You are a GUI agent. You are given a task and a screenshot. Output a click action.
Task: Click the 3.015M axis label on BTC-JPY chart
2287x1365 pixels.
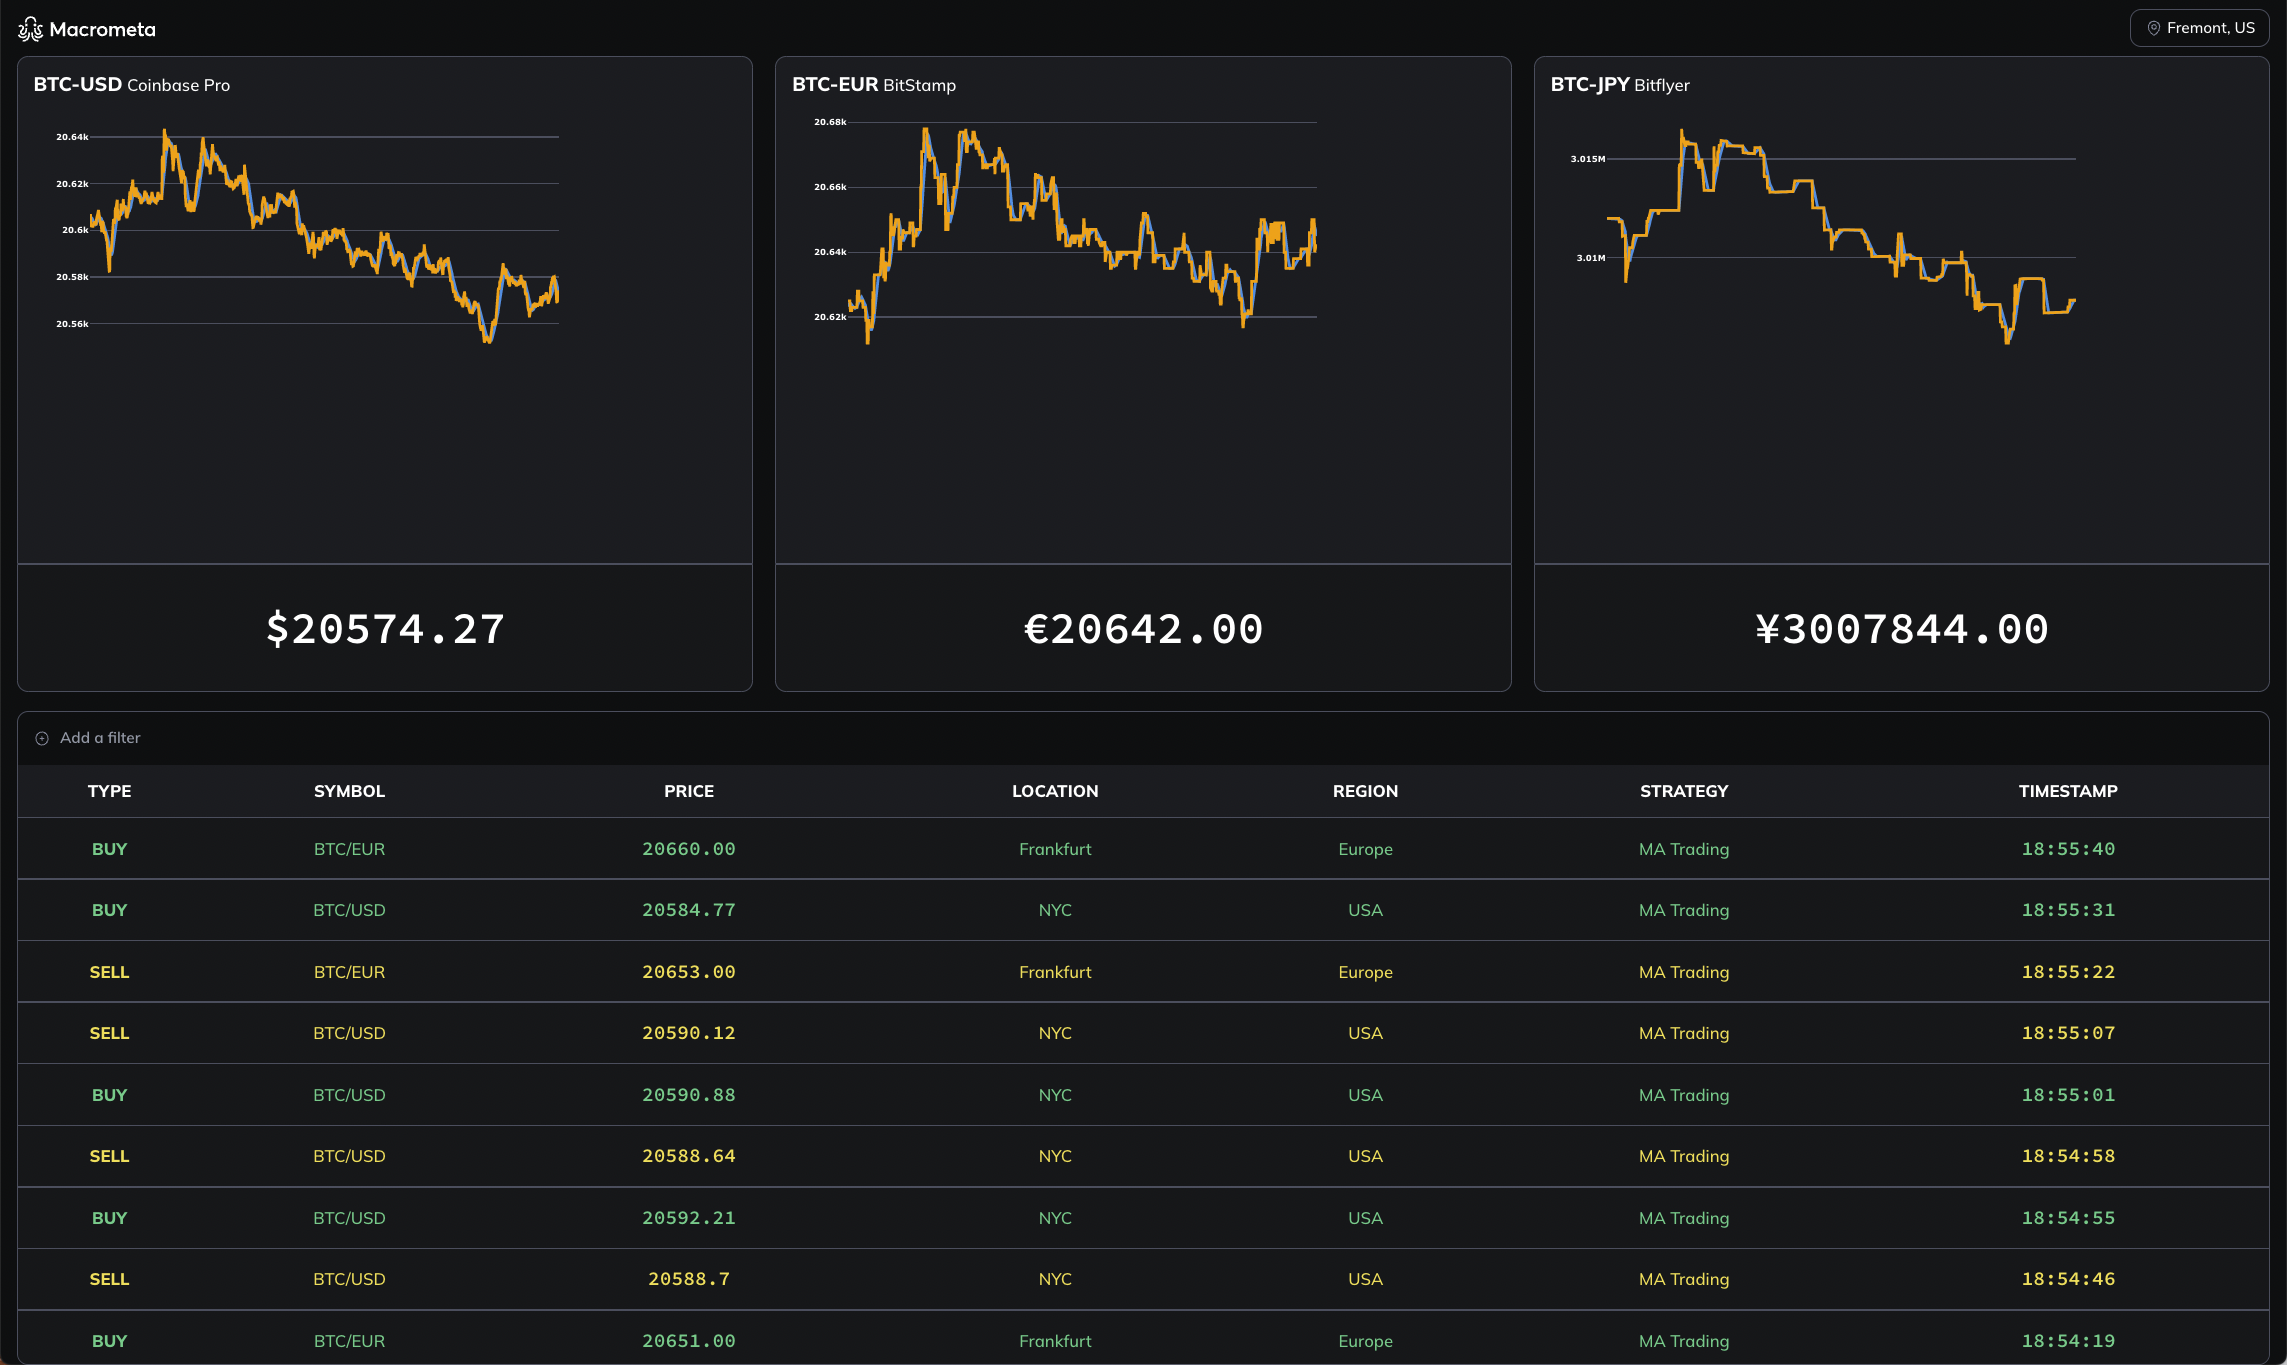coord(1588,159)
